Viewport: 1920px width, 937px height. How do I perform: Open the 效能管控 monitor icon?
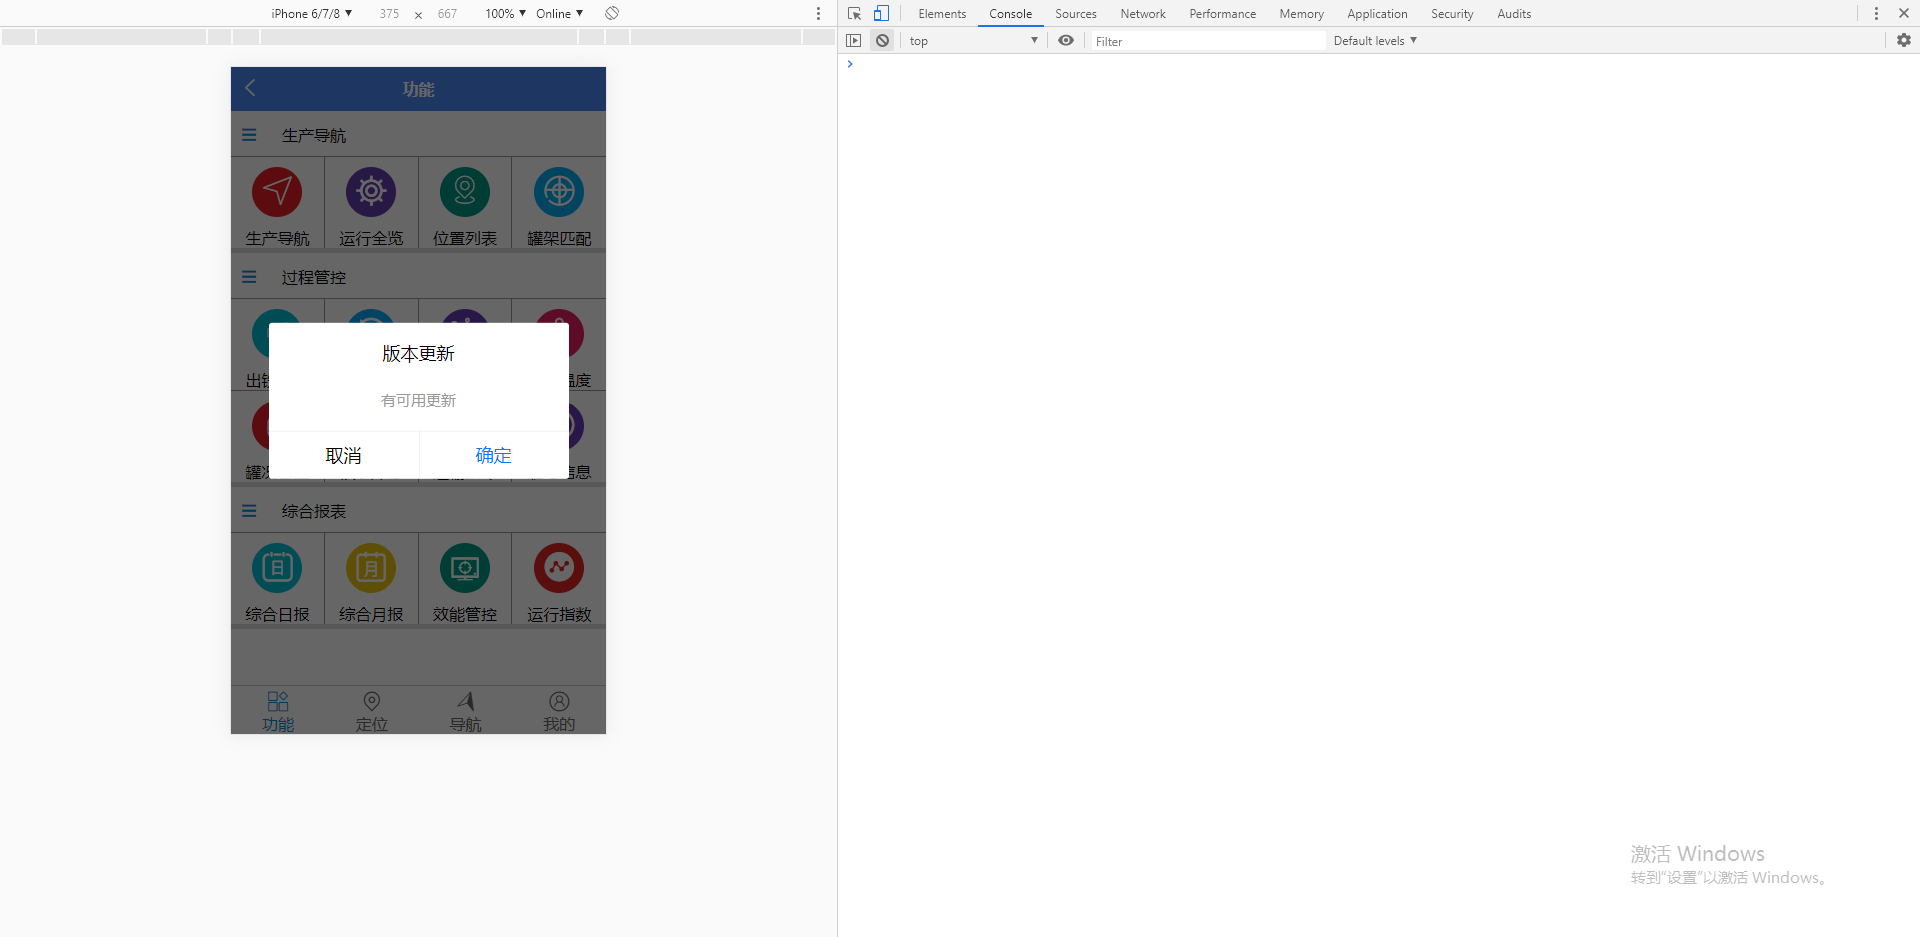coord(465,568)
